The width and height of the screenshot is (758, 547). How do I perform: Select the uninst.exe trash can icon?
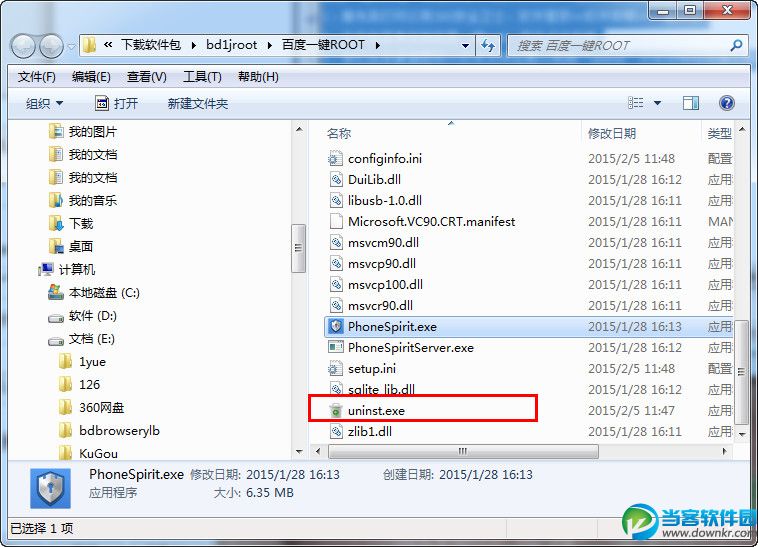[x=335, y=411]
